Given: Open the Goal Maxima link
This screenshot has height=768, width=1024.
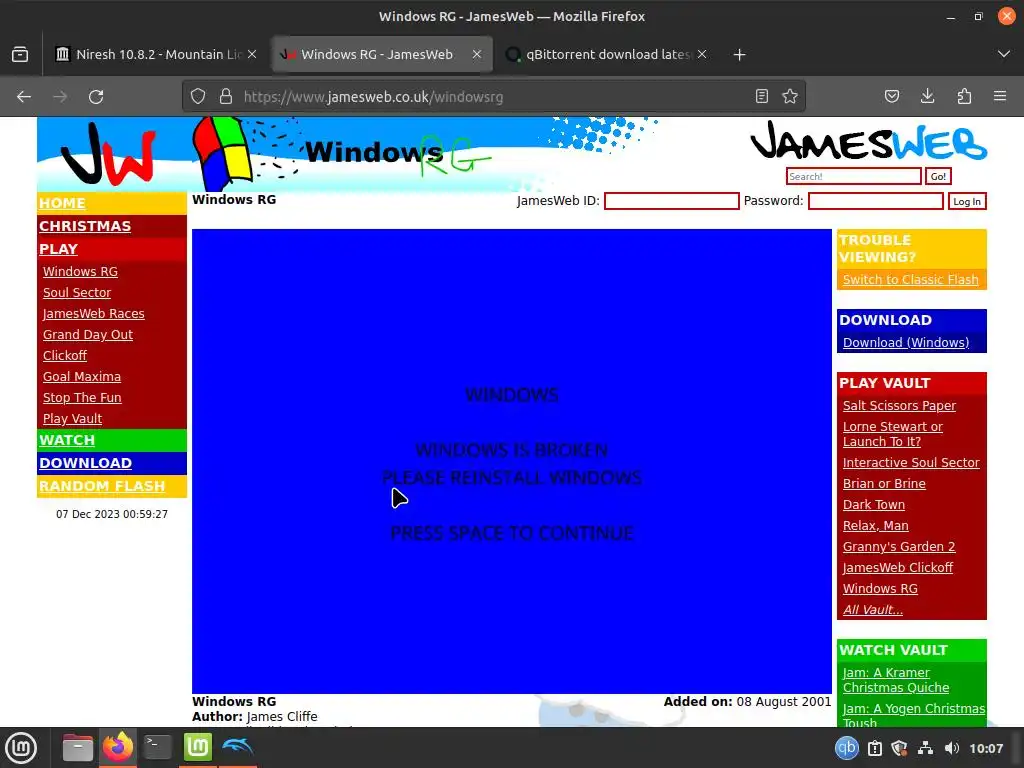Looking at the screenshot, I should point(82,376).
